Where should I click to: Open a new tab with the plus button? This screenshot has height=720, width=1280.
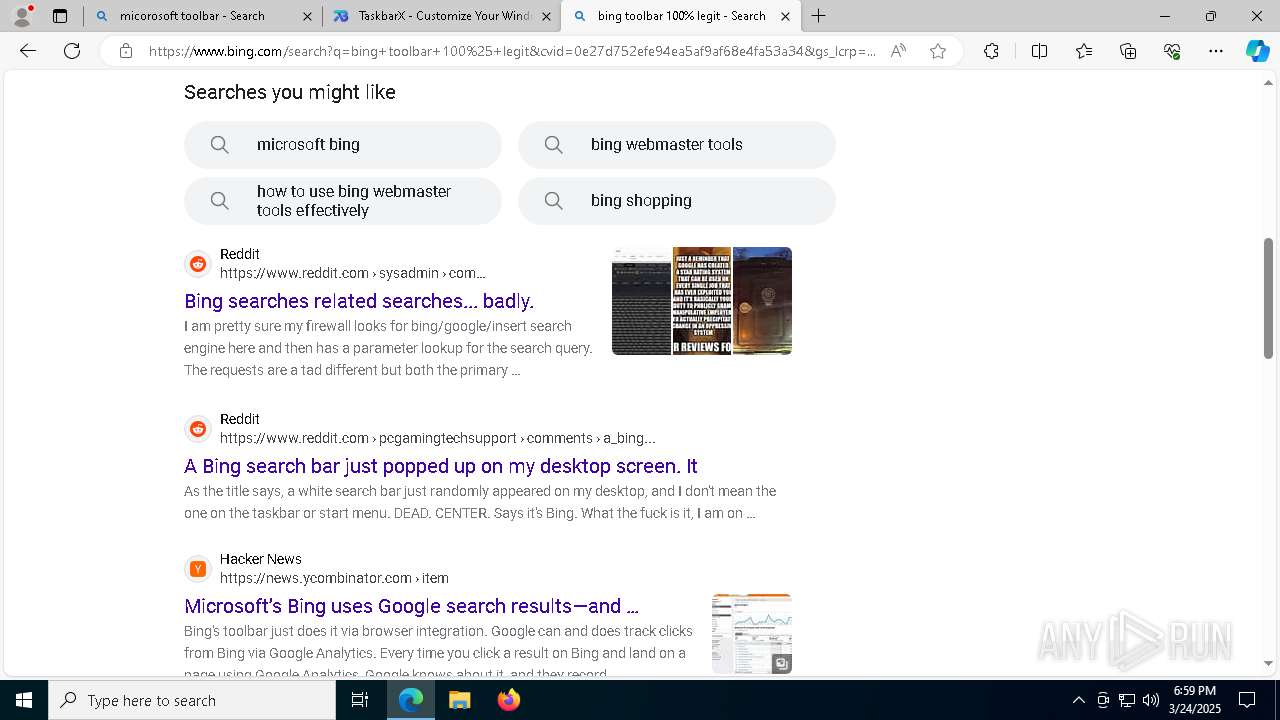(x=819, y=16)
